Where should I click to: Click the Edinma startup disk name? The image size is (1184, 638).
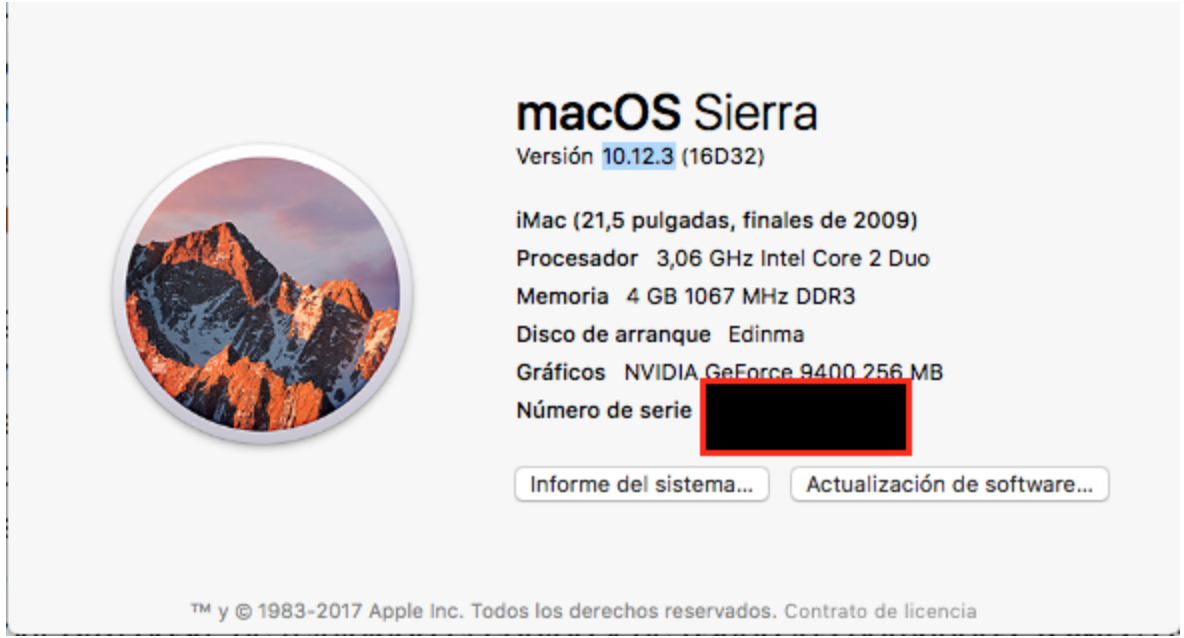[x=766, y=334]
